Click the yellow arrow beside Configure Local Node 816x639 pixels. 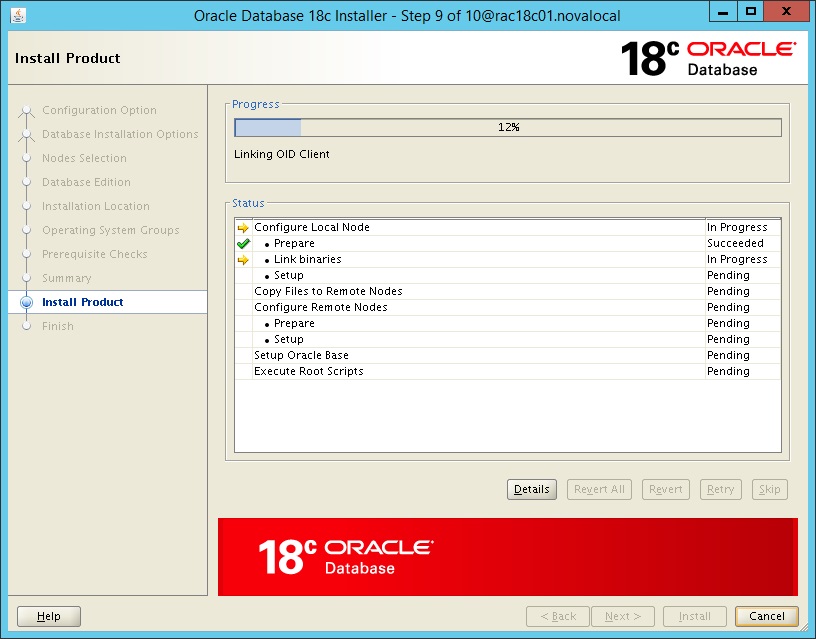[x=243, y=227]
